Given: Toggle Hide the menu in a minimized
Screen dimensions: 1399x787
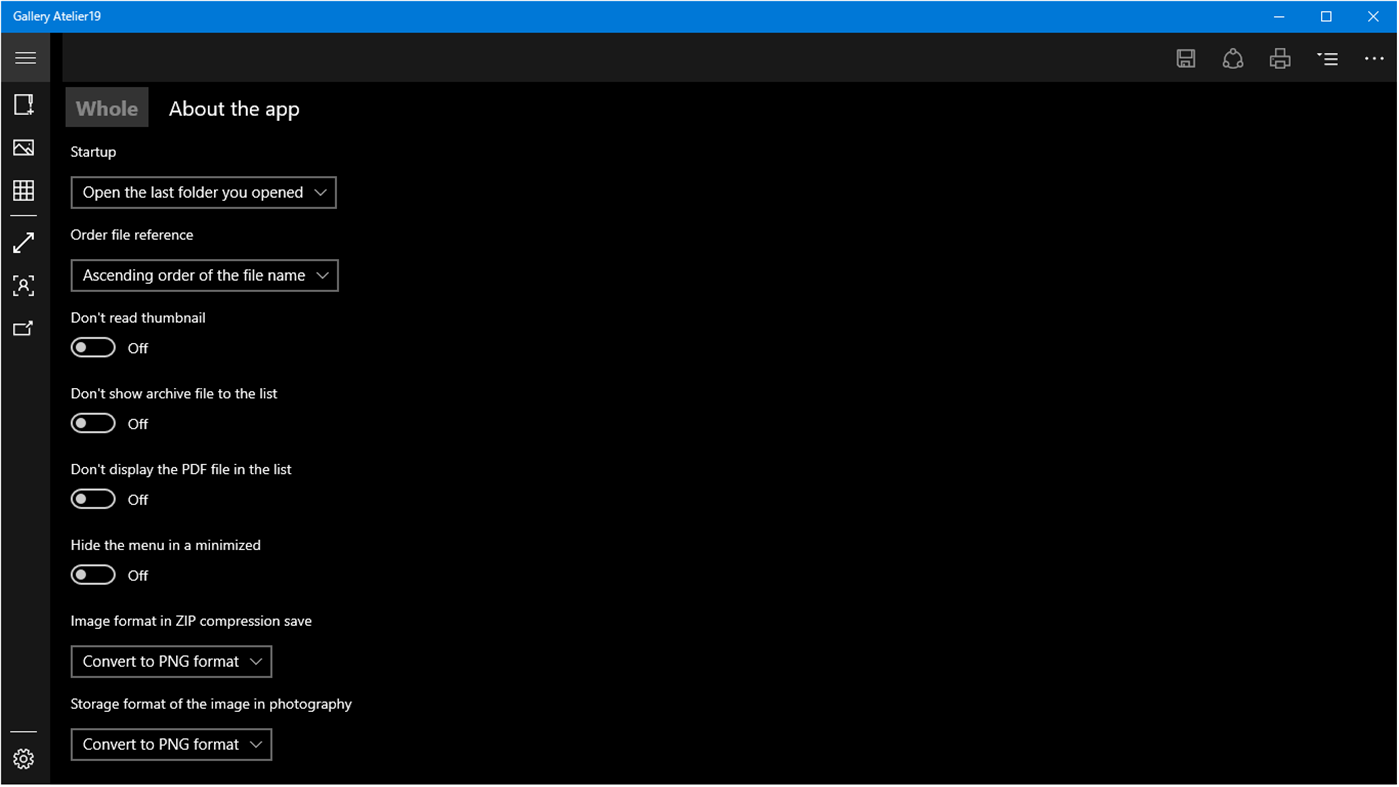Looking at the screenshot, I should 93,574.
